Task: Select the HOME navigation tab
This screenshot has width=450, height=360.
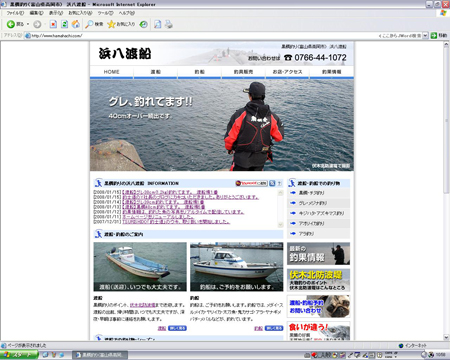Action: pyautogui.click(x=111, y=72)
